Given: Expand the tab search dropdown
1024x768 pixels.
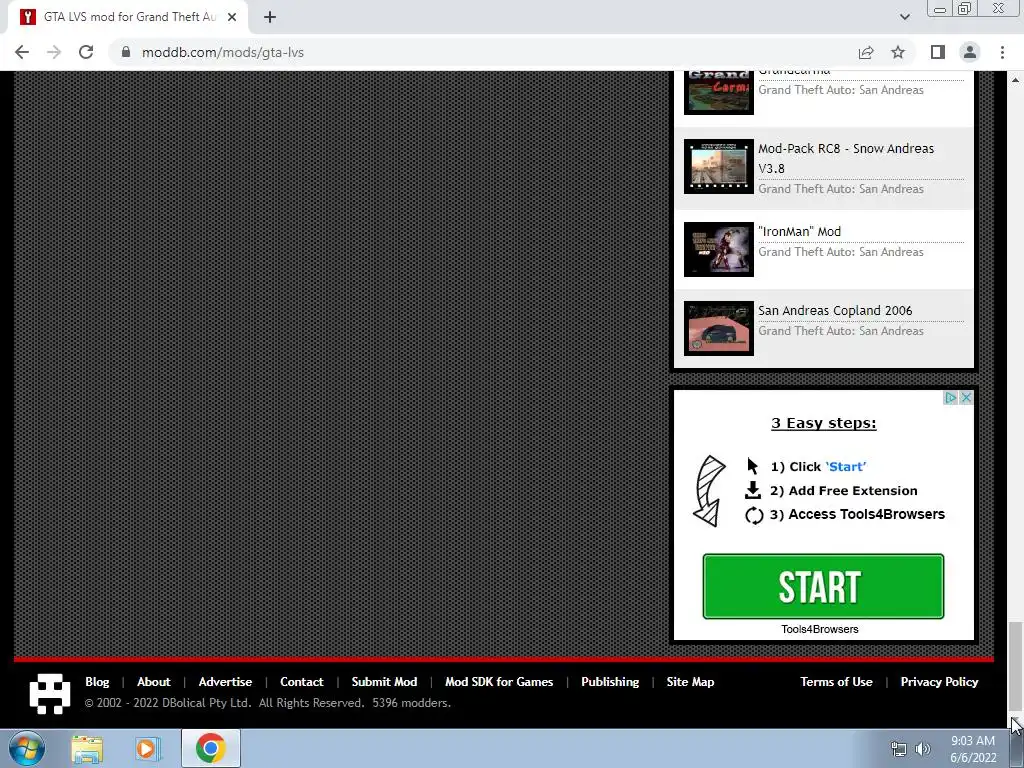Looking at the screenshot, I should point(904,17).
